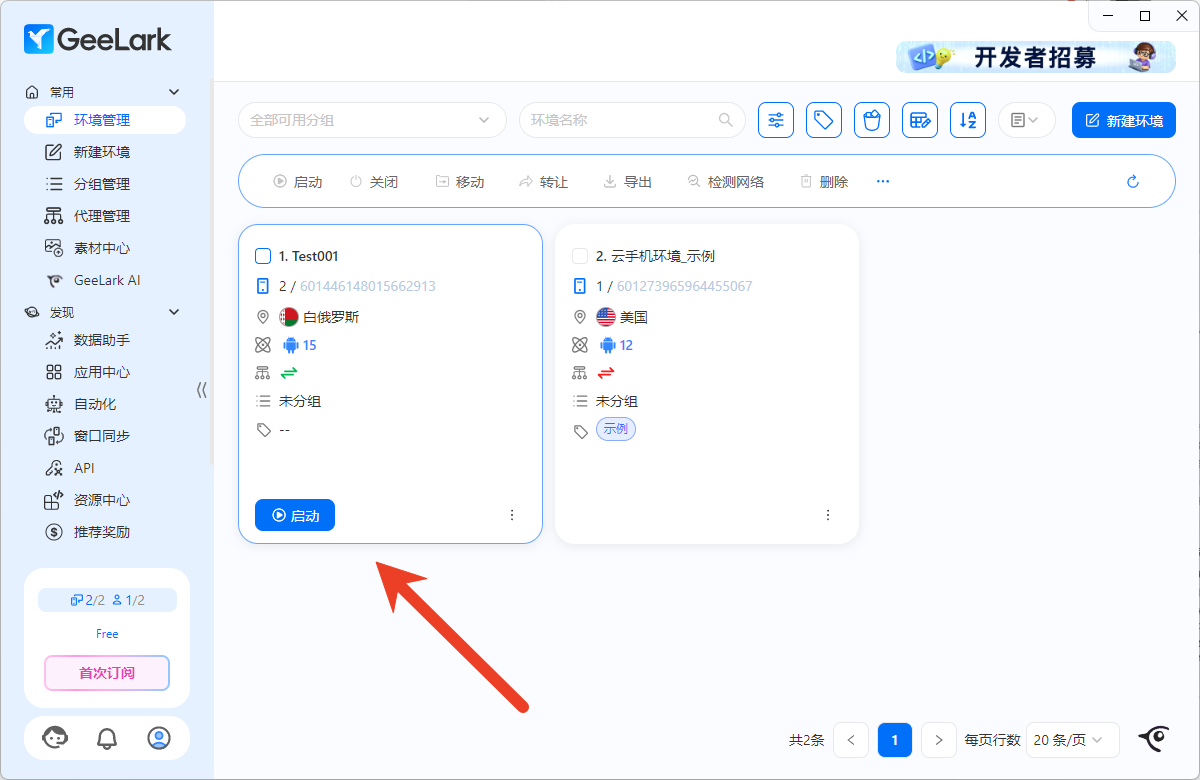Click the 环境名称 search field
Viewport: 1200px width, 780px height.
[622, 120]
